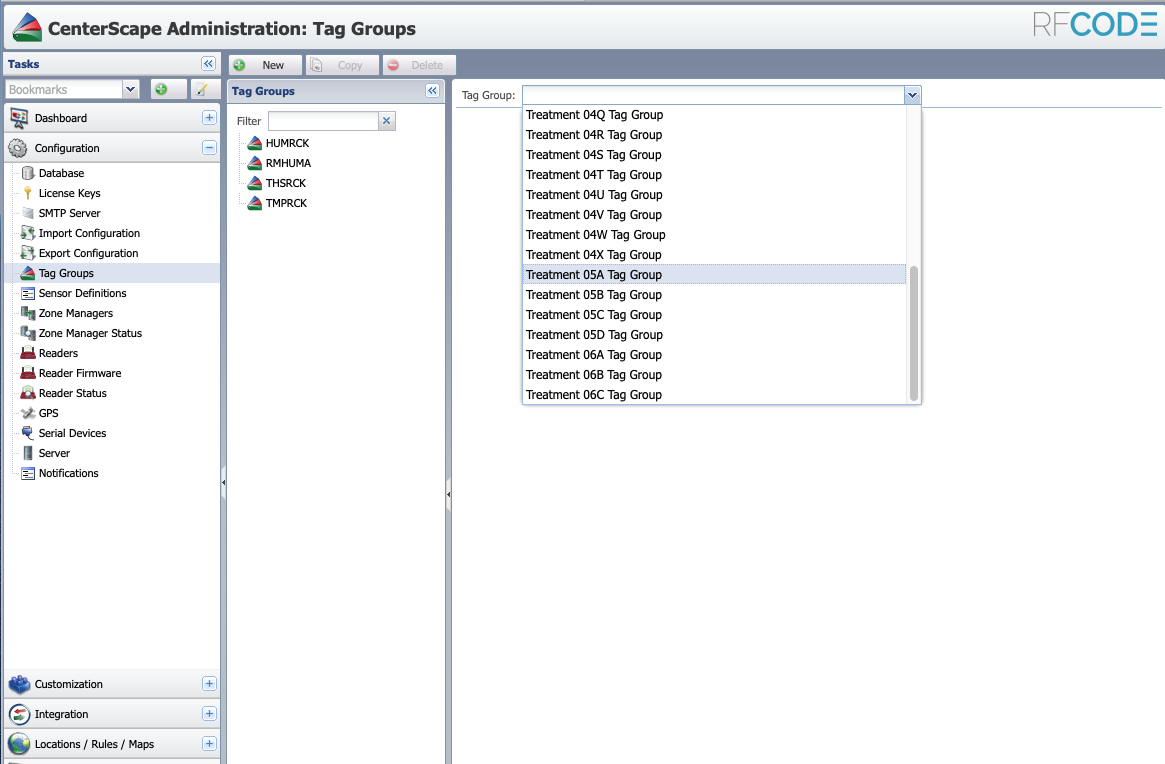Click the Copy toolbar button
This screenshot has width=1165, height=764.
point(343,65)
